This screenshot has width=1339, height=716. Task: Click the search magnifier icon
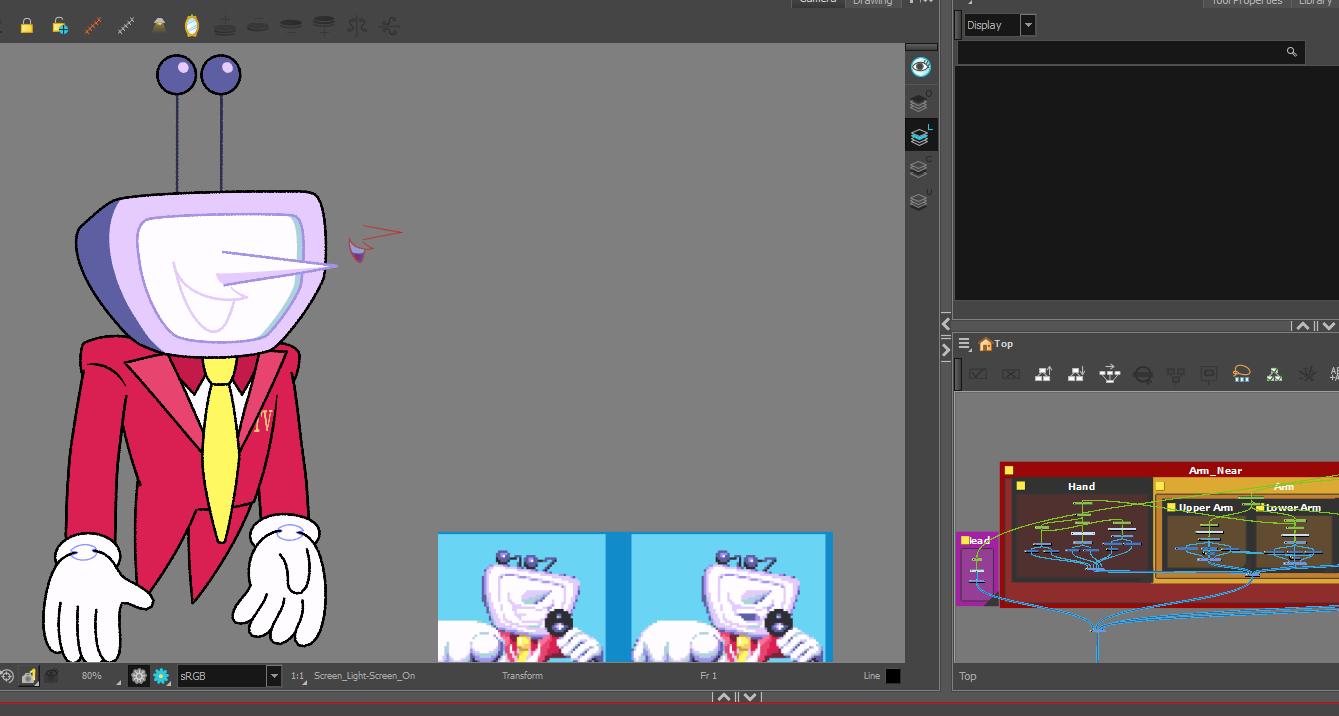pos(1291,52)
